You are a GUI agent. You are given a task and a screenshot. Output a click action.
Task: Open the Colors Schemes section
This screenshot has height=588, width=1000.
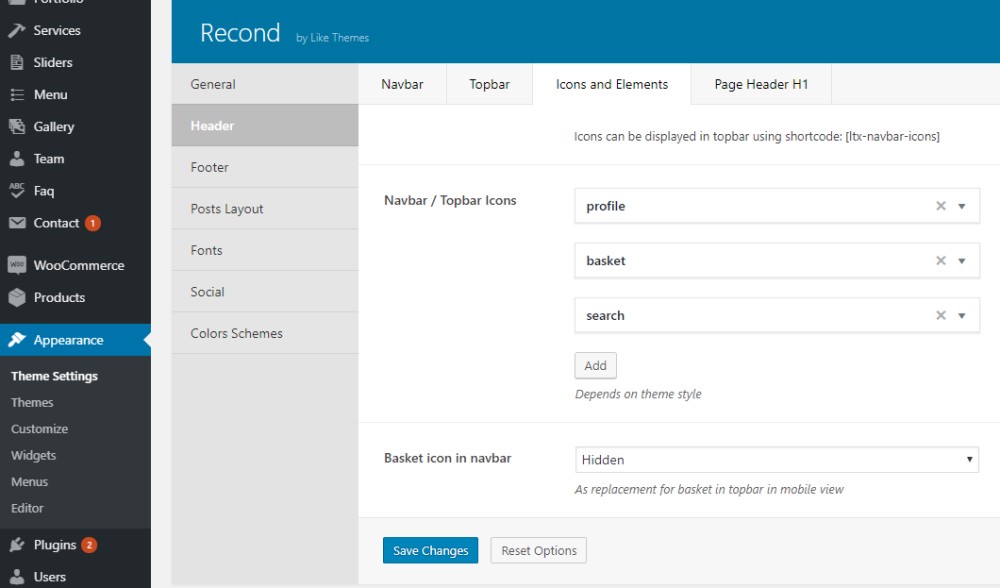click(265, 333)
